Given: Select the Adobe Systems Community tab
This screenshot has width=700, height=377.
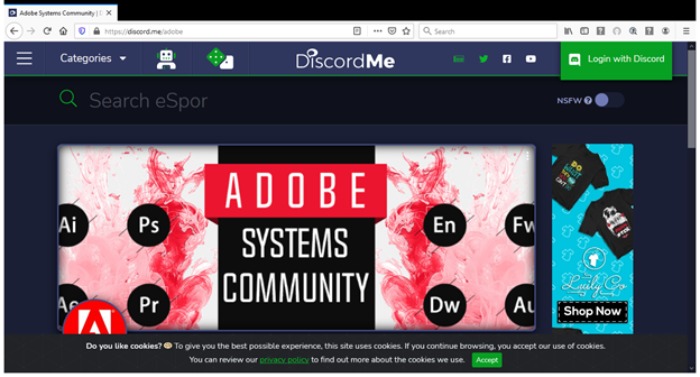Looking at the screenshot, I should coord(62,13).
